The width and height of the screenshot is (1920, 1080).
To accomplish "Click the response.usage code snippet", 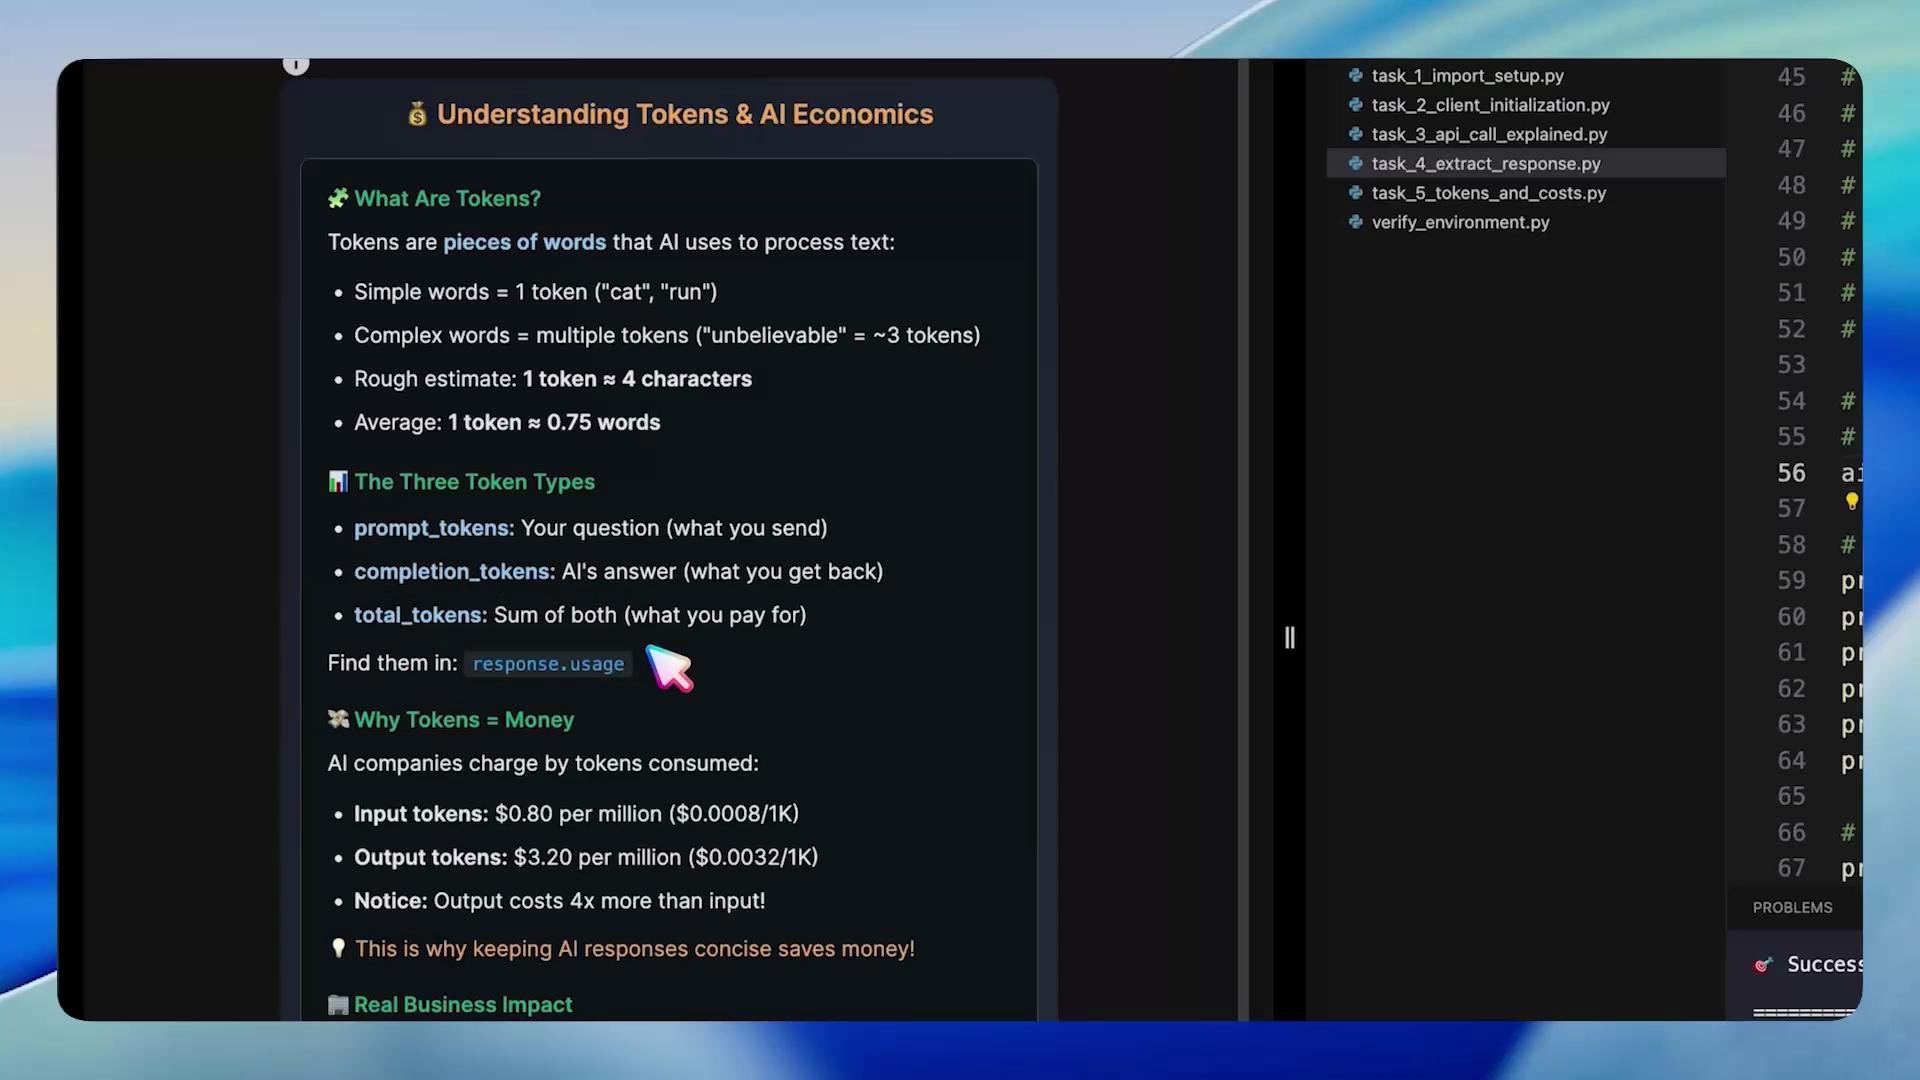I will click(x=548, y=664).
